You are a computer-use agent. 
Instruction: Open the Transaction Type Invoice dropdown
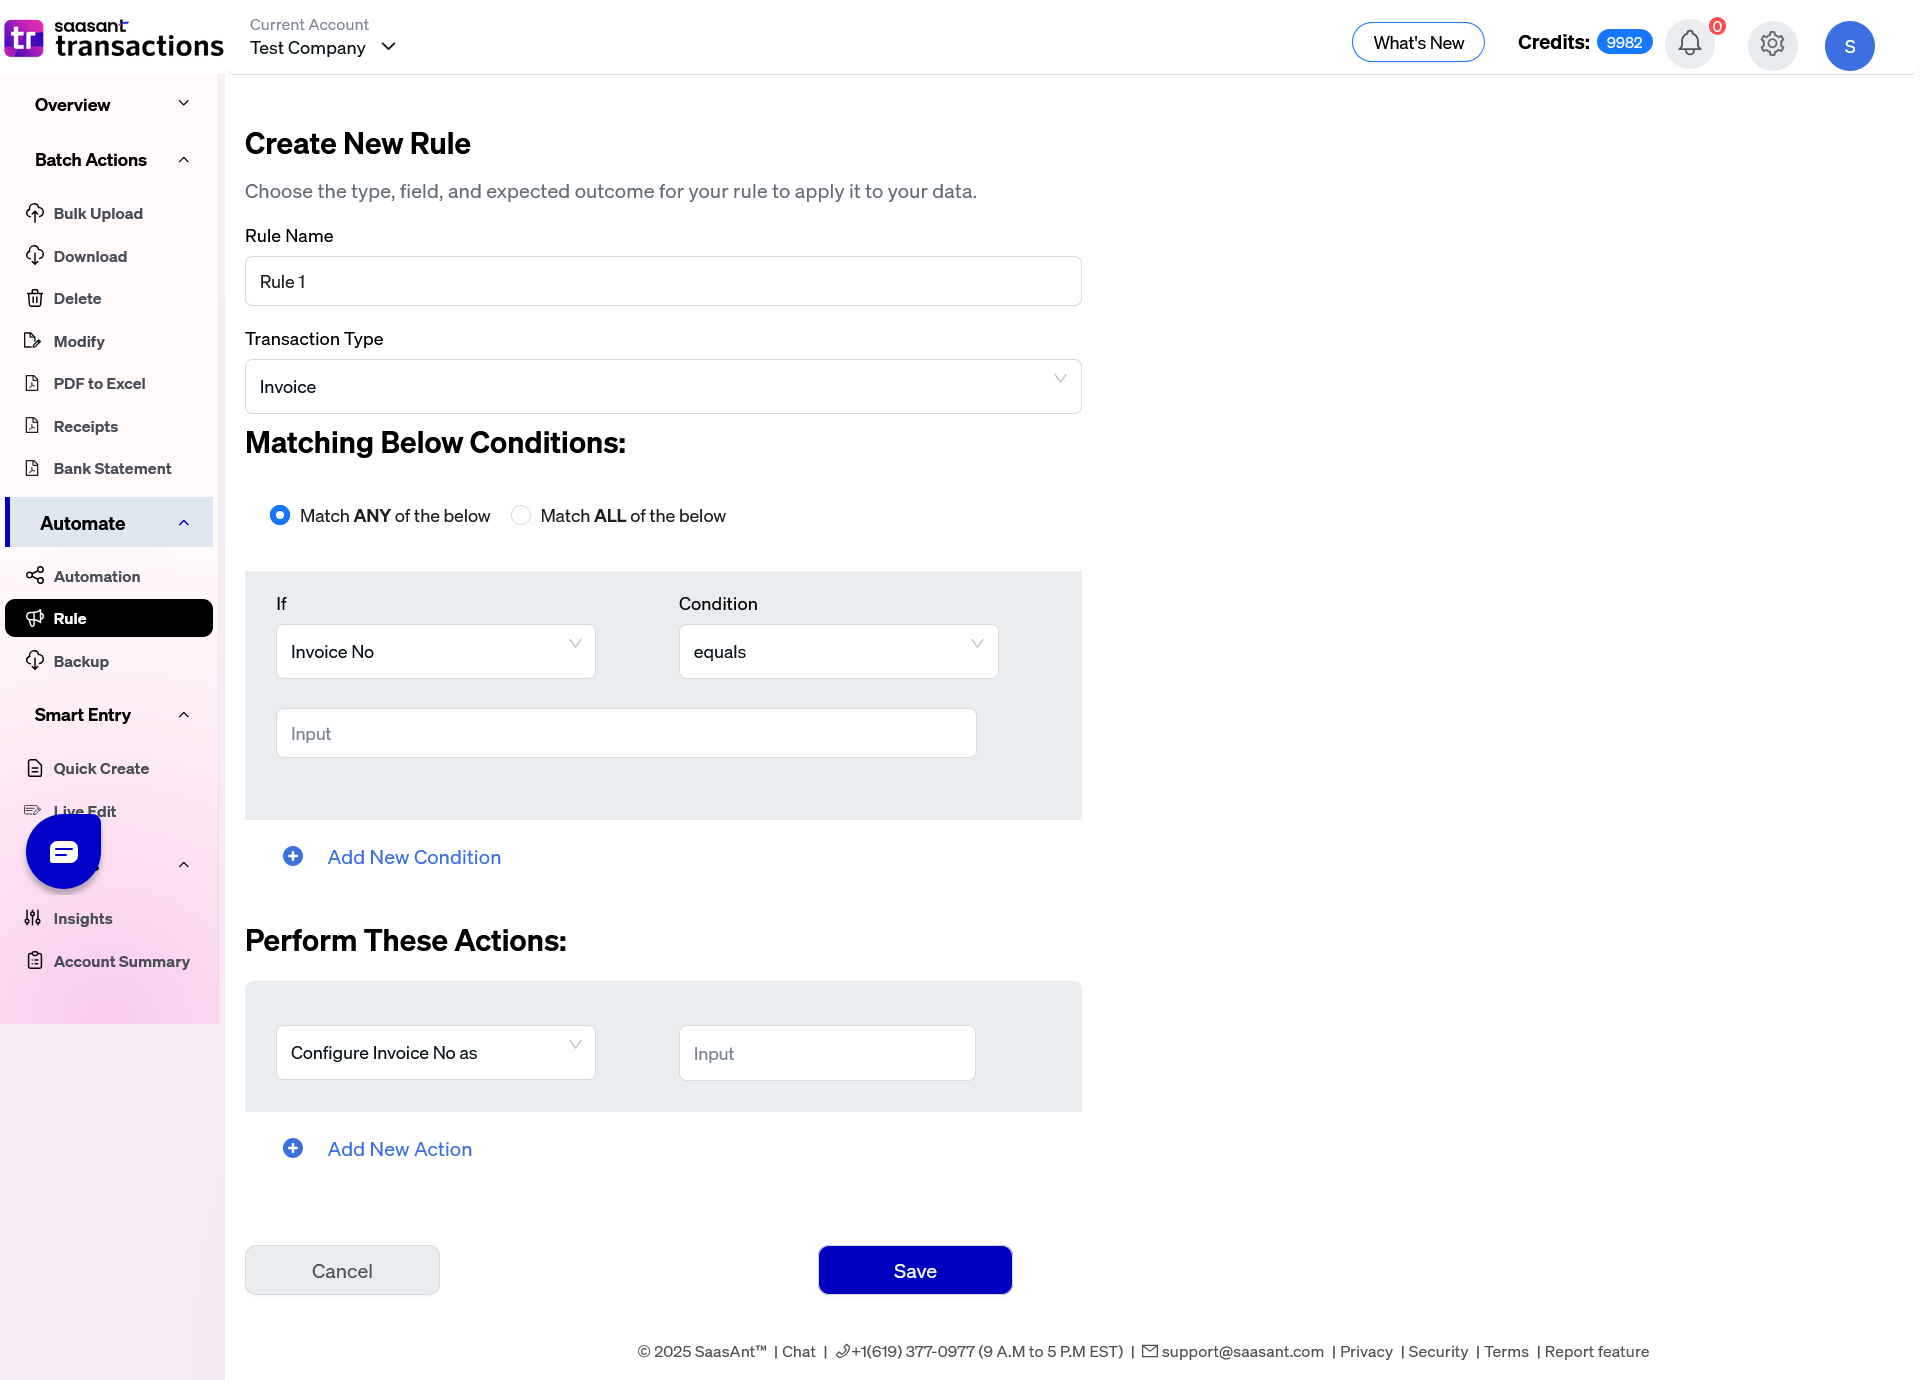[x=663, y=386]
